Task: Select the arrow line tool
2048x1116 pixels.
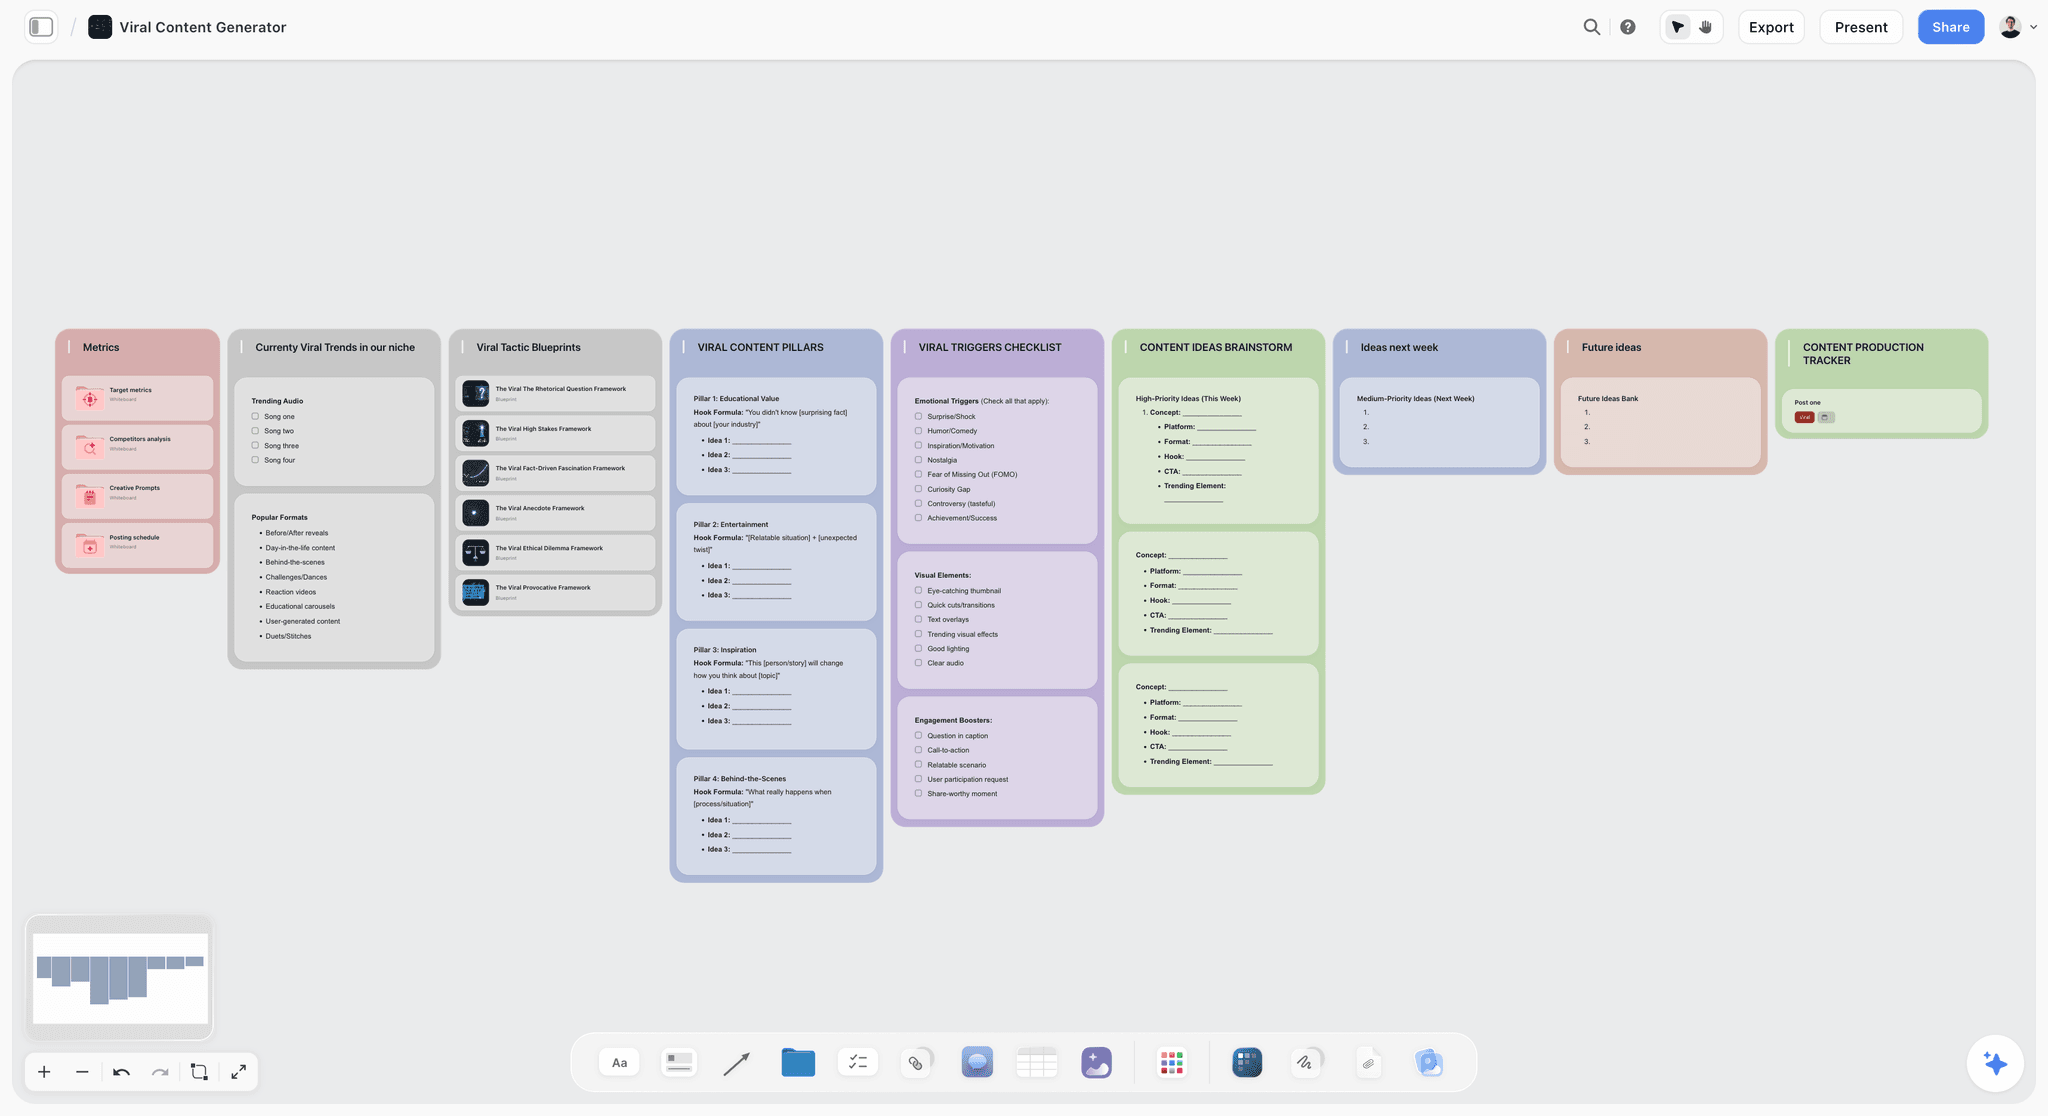Action: click(737, 1063)
